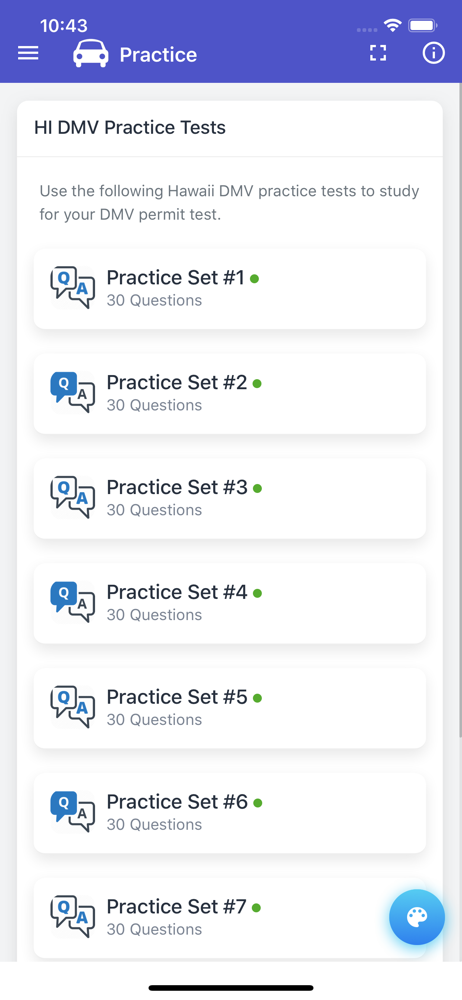The height and width of the screenshot is (1000, 462).
Task: Tap the car logo icon
Action: click(91, 54)
